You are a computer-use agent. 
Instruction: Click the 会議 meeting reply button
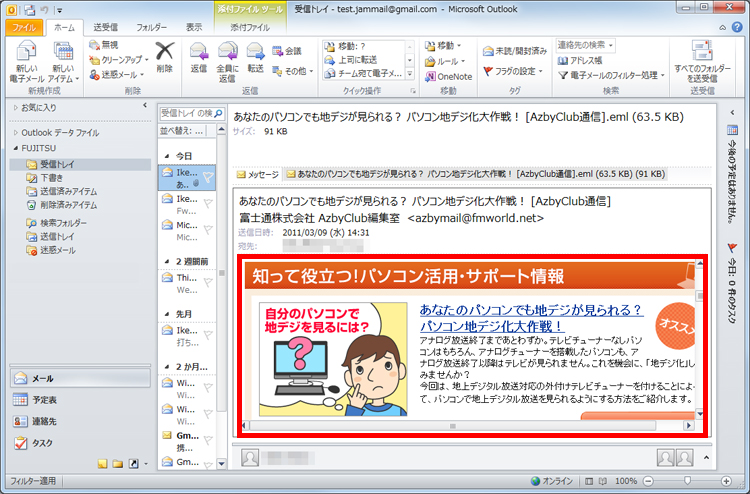(x=287, y=51)
